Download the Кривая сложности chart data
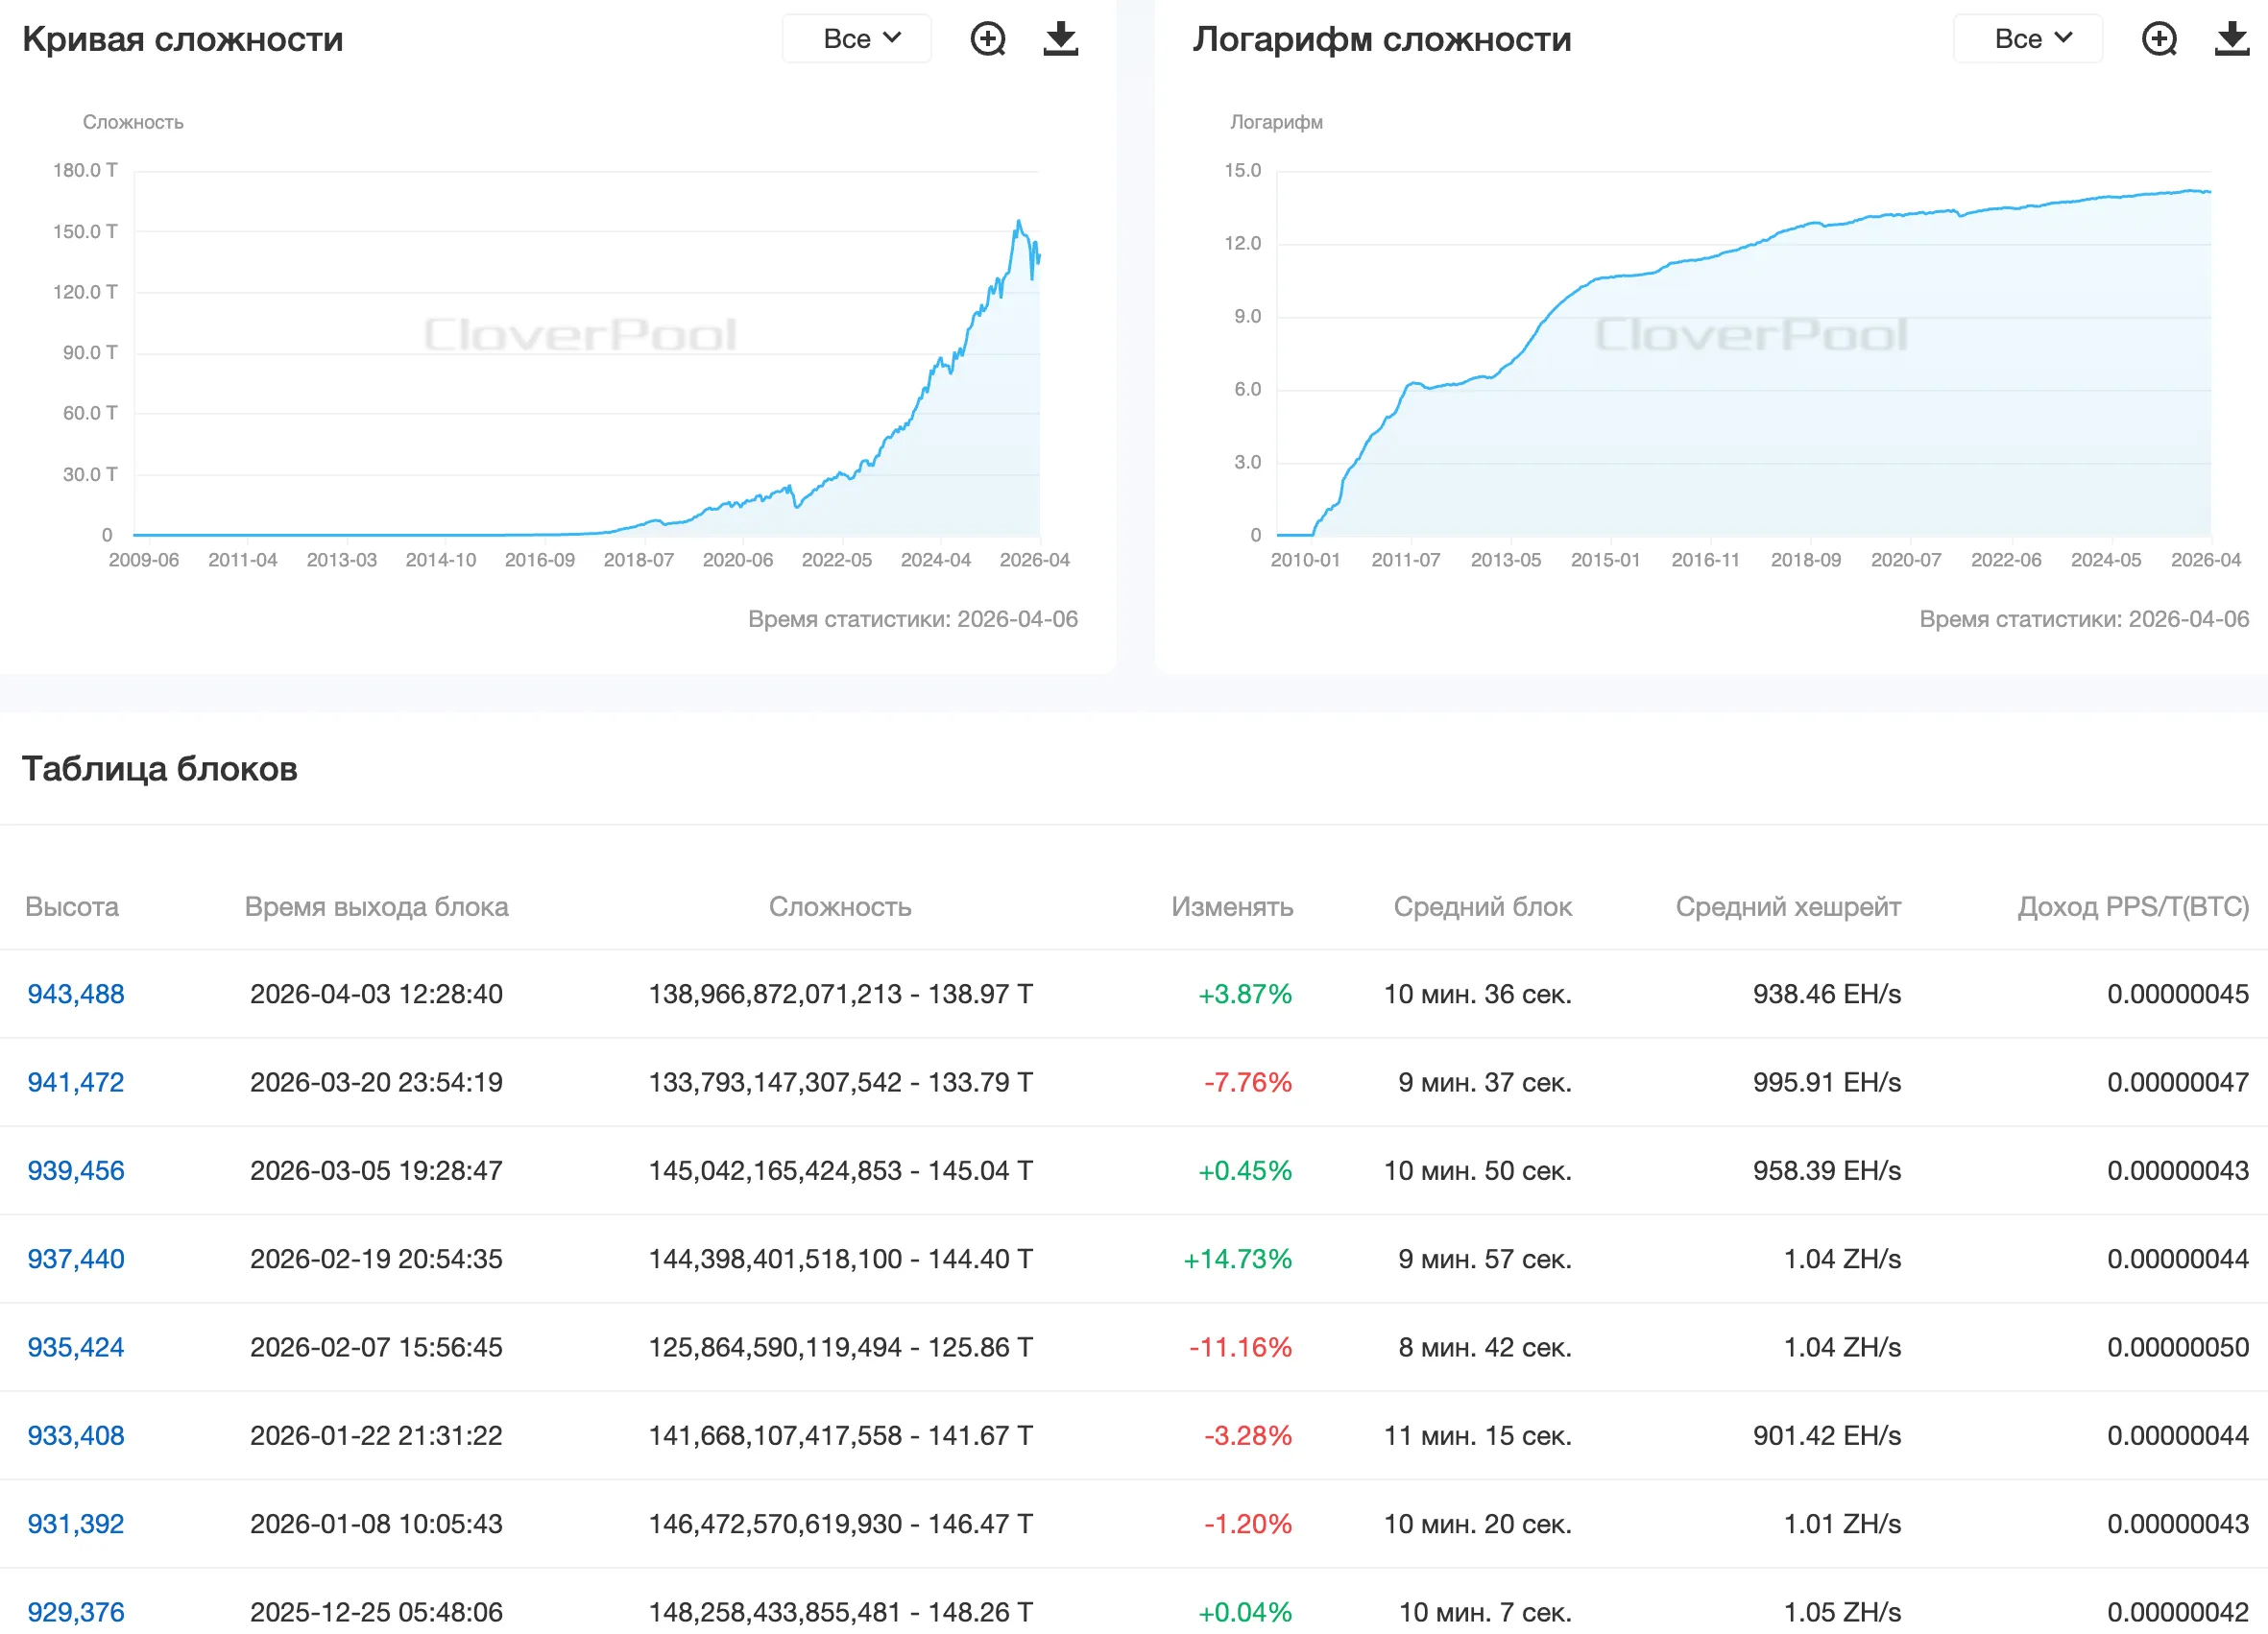 [1060, 39]
